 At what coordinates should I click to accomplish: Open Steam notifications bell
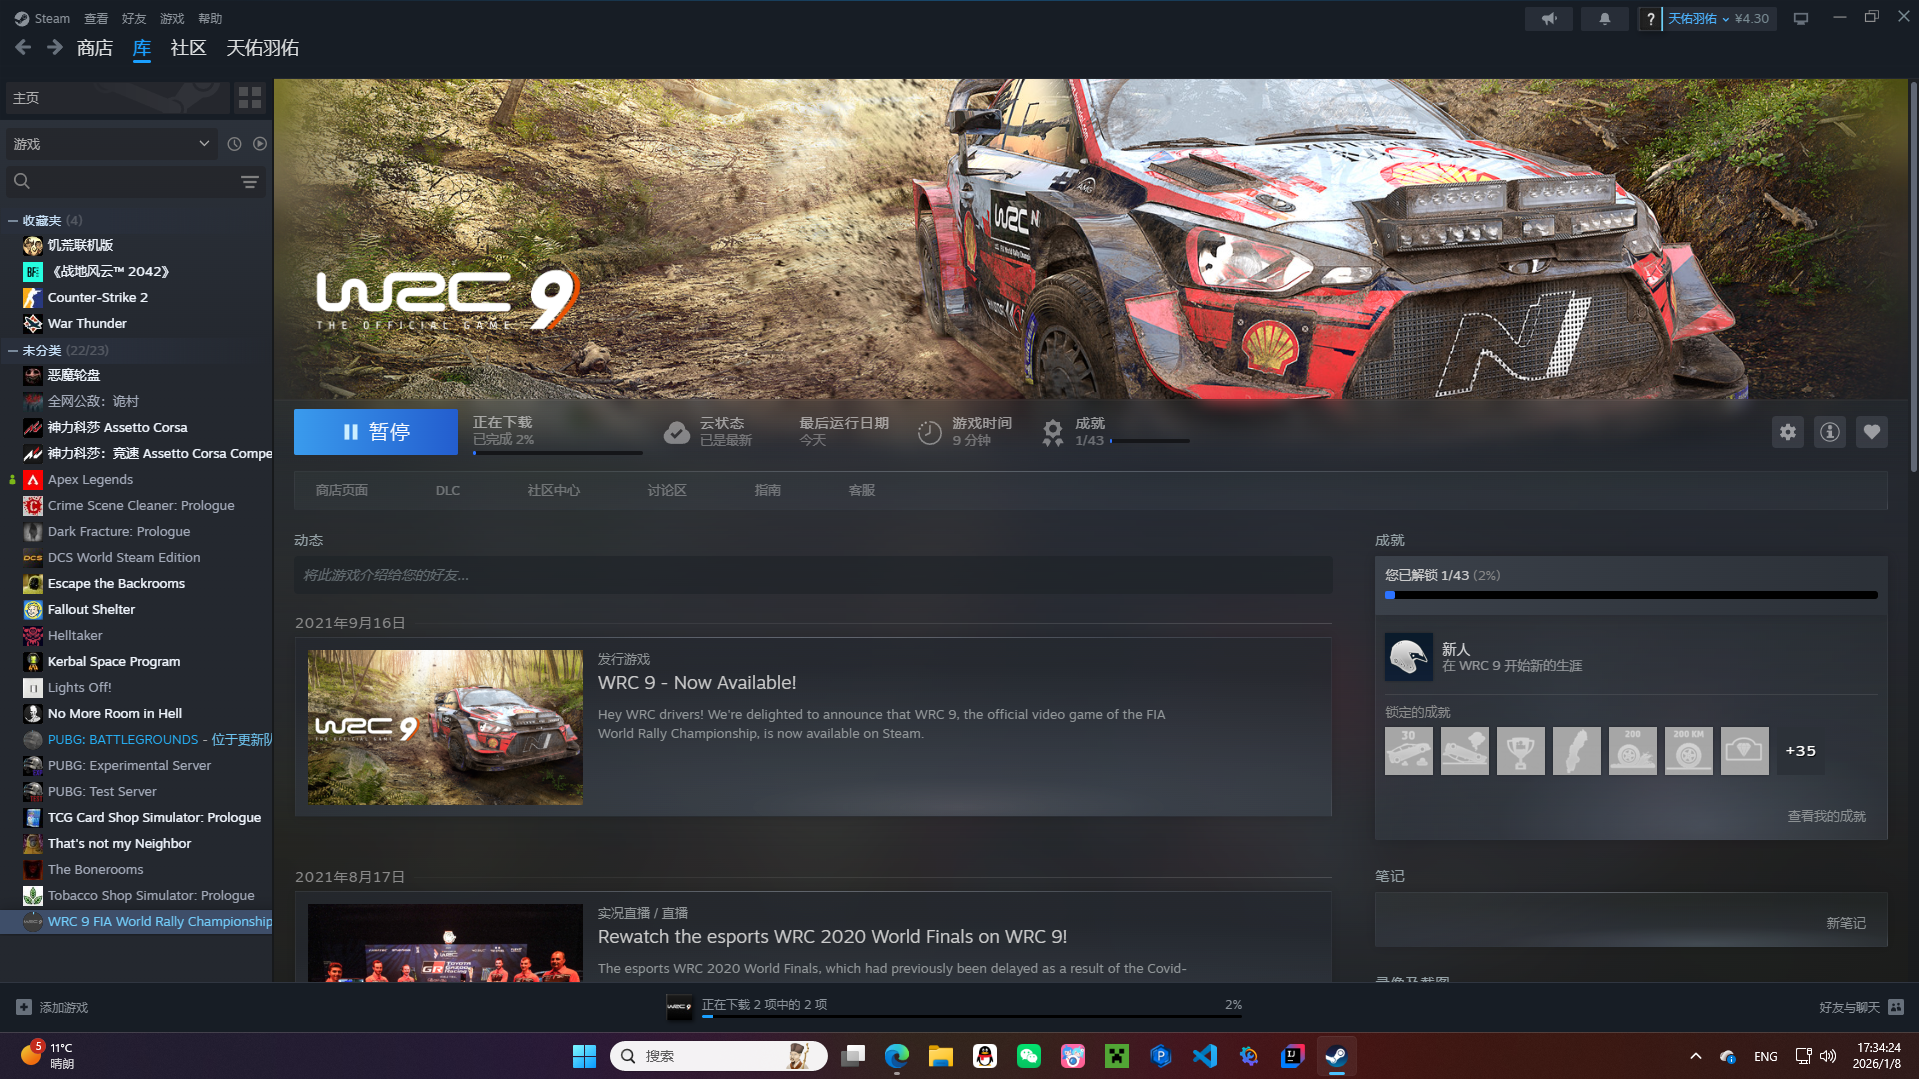tap(1604, 19)
